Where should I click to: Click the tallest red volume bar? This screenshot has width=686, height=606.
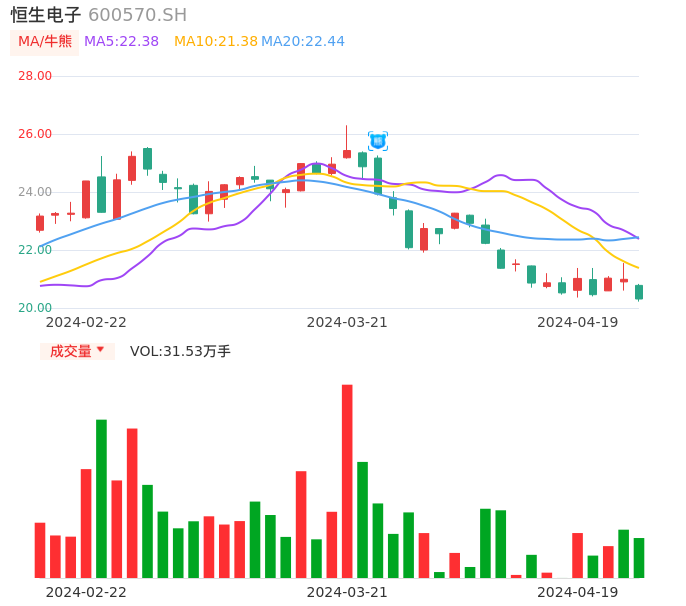[x=347, y=480]
